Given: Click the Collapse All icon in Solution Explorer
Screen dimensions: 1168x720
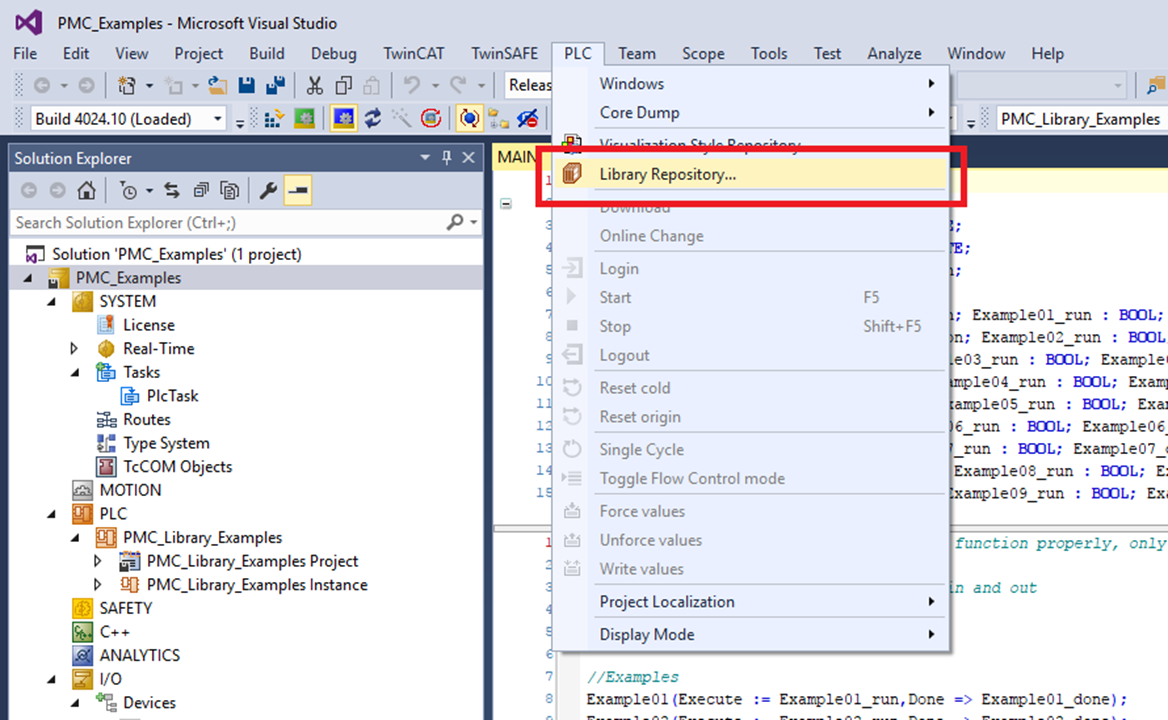Looking at the screenshot, I should coord(201,190).
